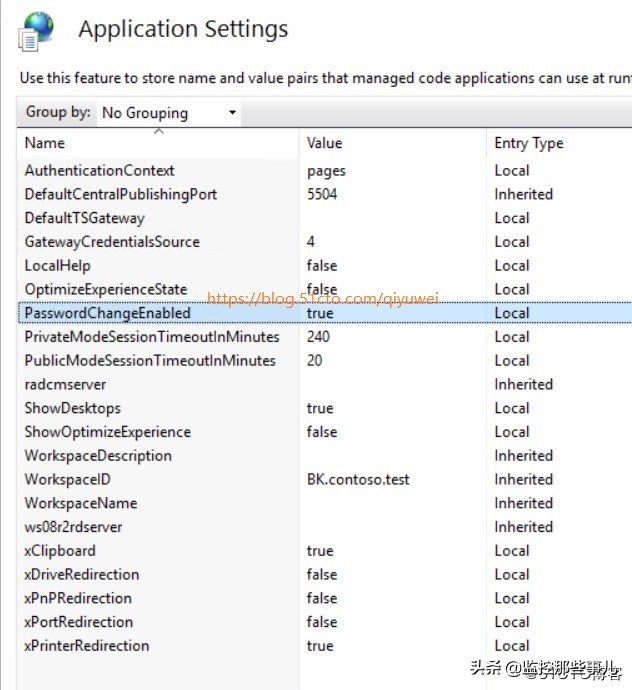Click the value 20 for public timeout

click(315, 361)
